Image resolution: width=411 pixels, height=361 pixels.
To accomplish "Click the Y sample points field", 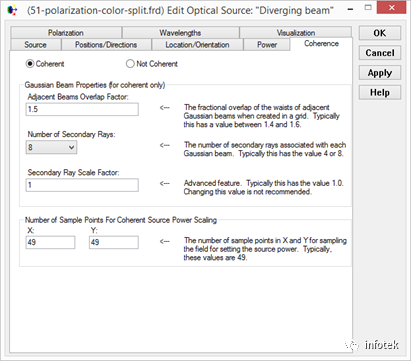I will (114, 242).
